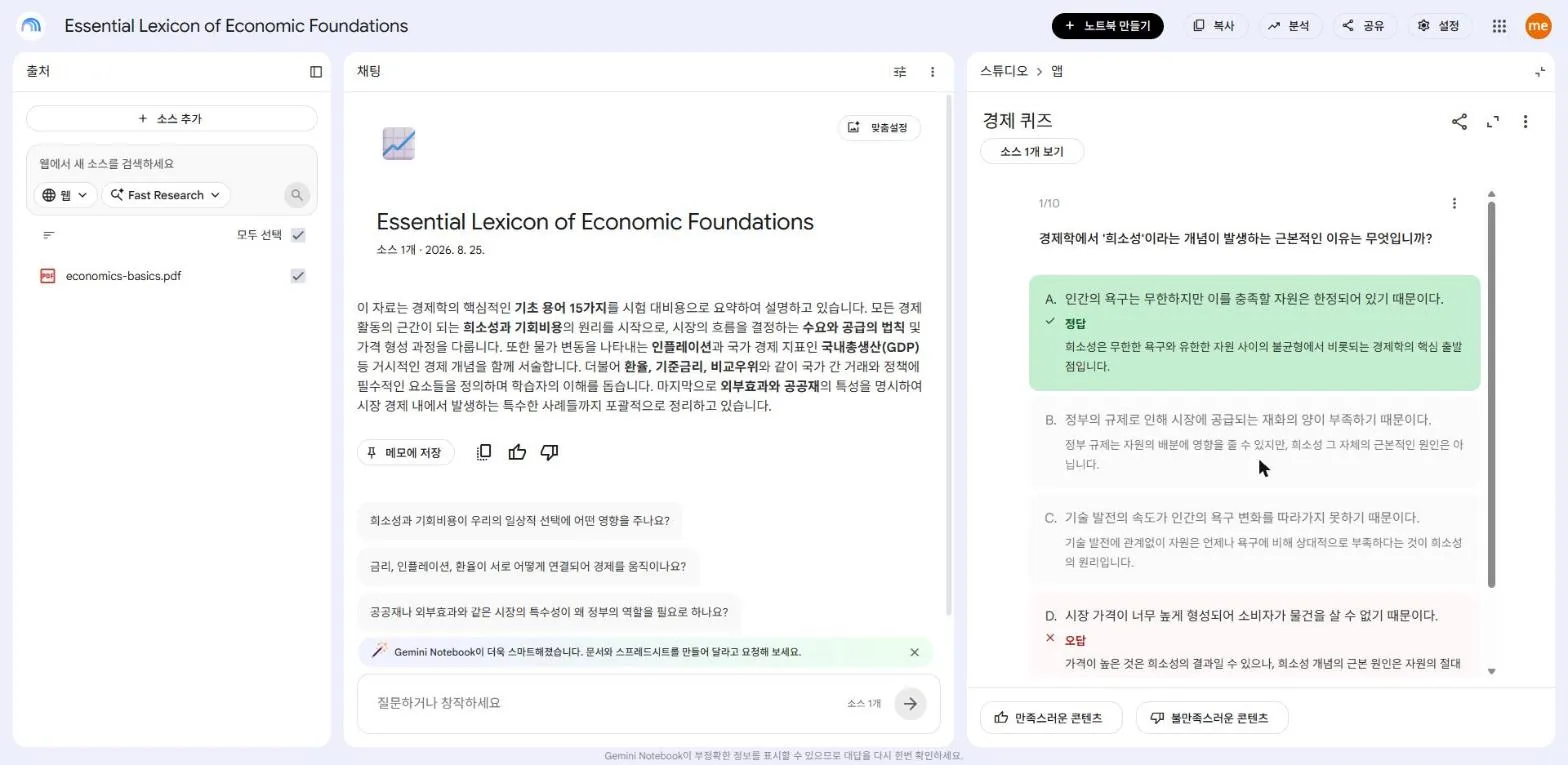Select the economics-basics.pdf source row
The height and width of the screenshot is (765, 1568).
pos(171,276)
